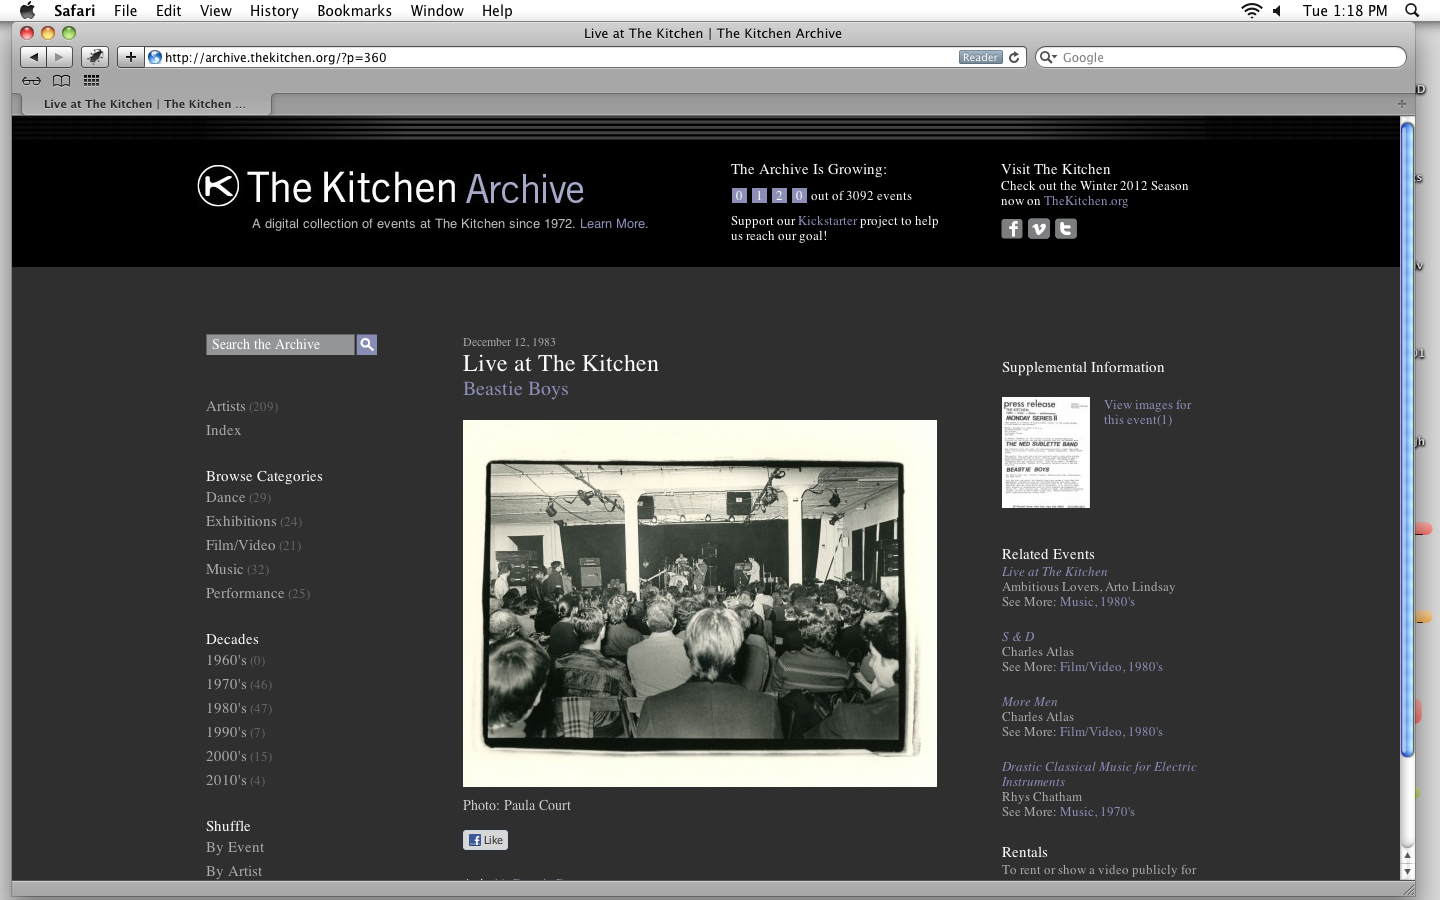Open related event More Men

(1030, 702)
